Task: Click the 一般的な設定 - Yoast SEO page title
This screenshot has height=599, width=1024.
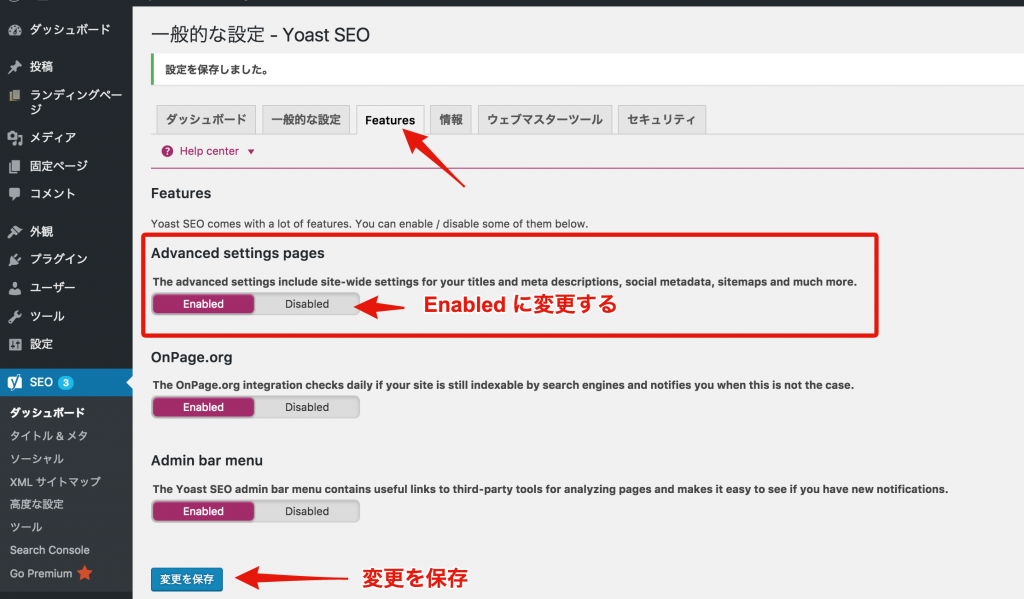Action: click(x=261, y=35)
